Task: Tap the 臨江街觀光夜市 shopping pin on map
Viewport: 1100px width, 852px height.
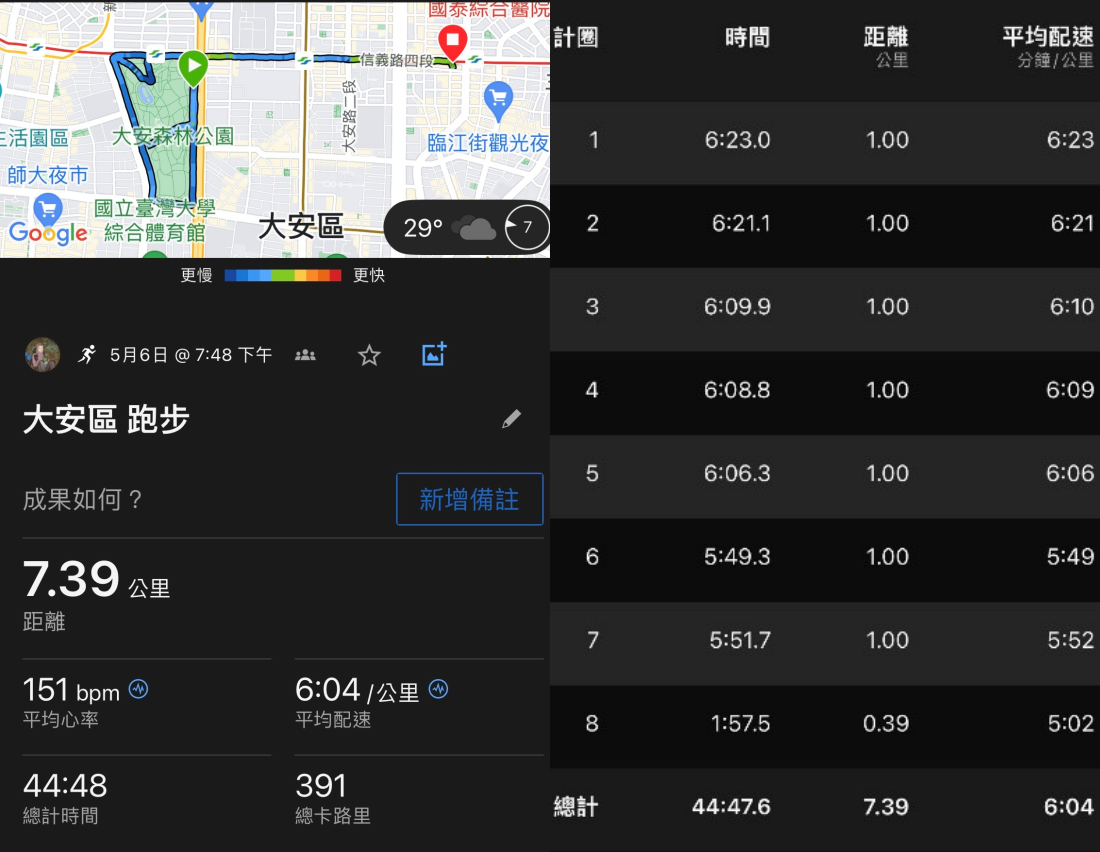Action: [x=497, y=99]
